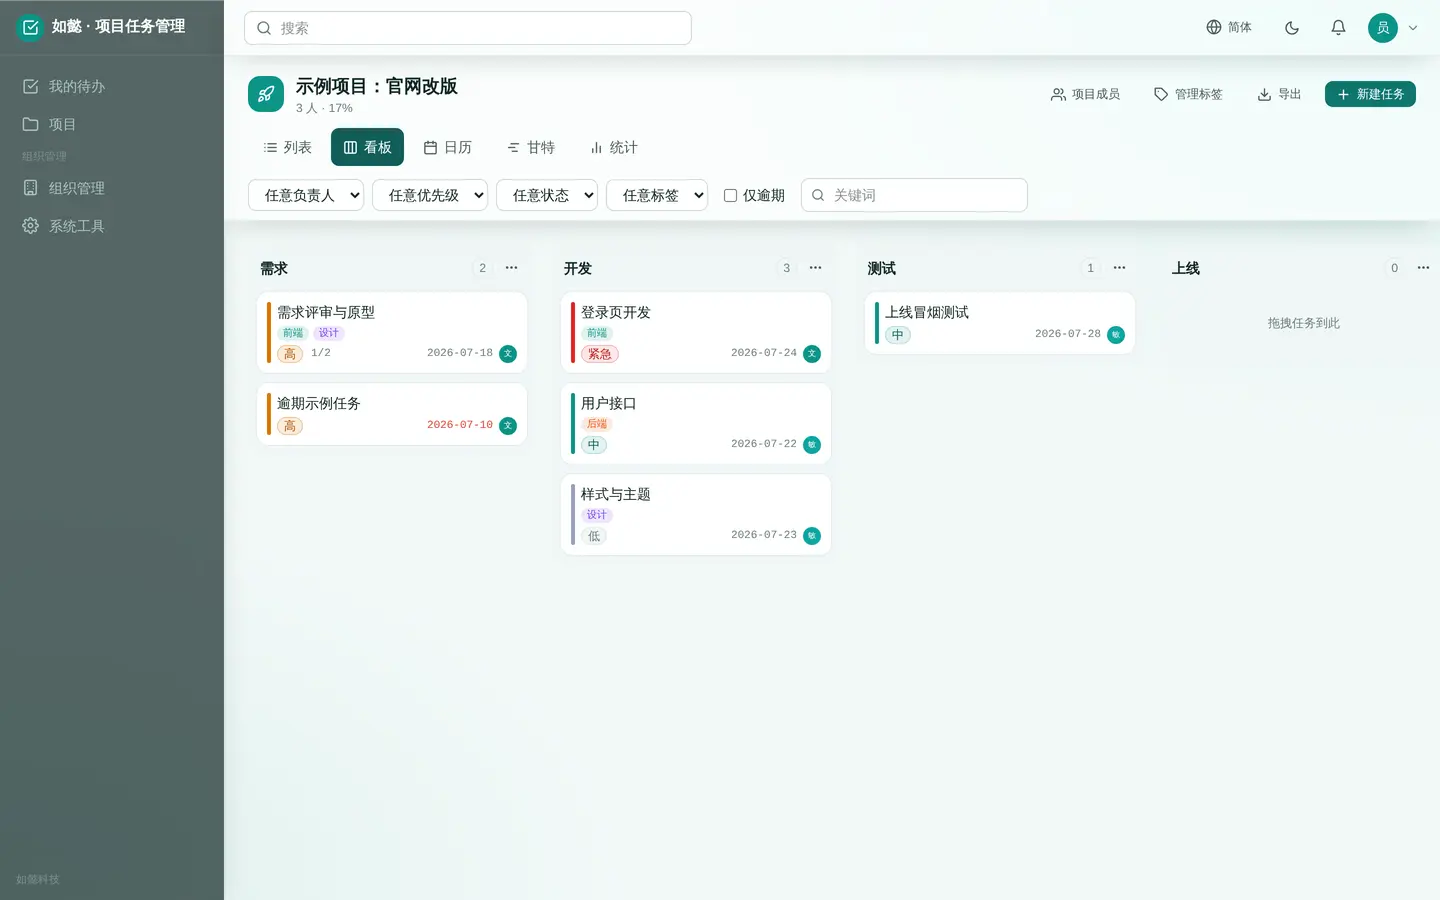
Task: Expand the 任意负责人 dropdown
Action: tap(306, 195)
